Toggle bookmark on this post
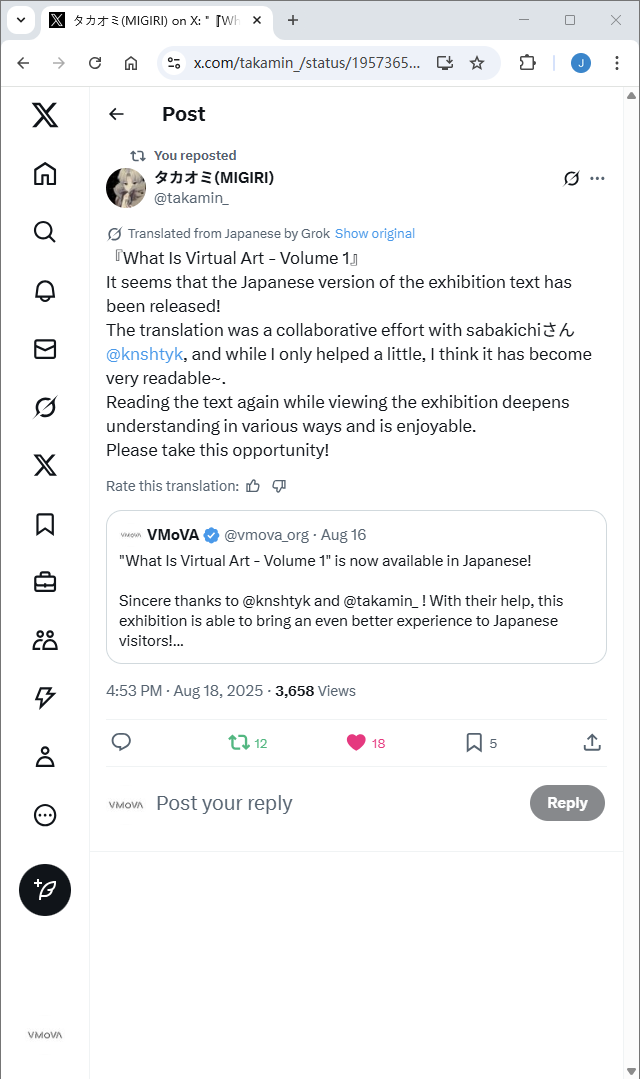 [474, 742]
